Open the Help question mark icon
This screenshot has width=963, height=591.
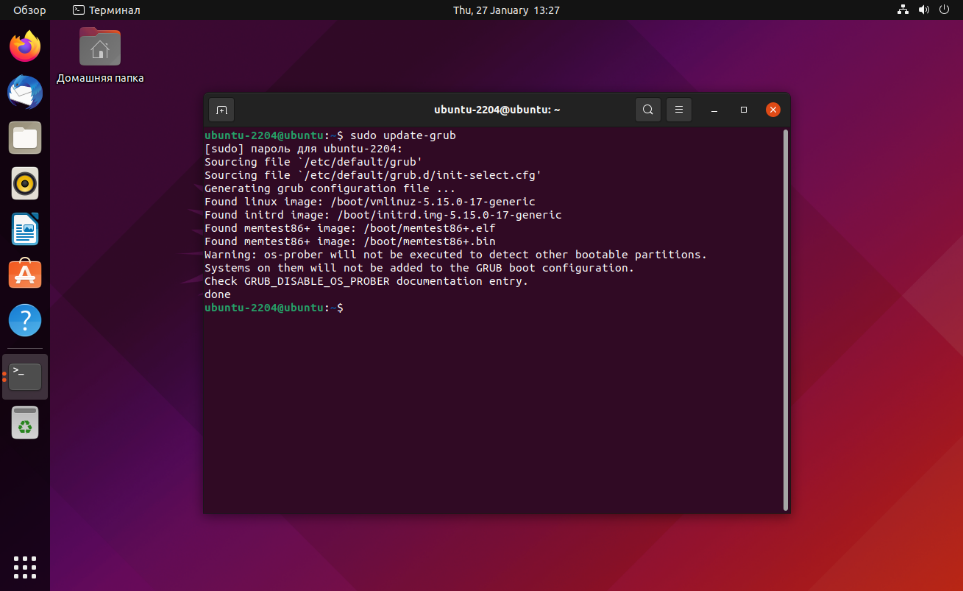pos(25,320)
